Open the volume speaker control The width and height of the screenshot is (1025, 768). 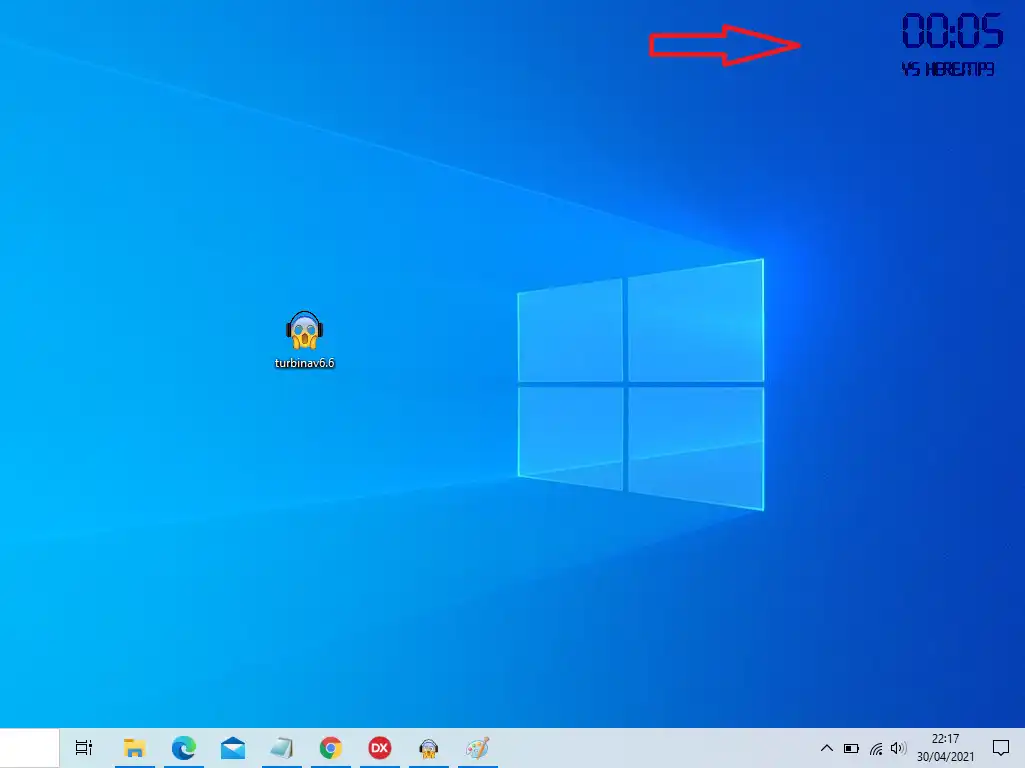(898, 748)
